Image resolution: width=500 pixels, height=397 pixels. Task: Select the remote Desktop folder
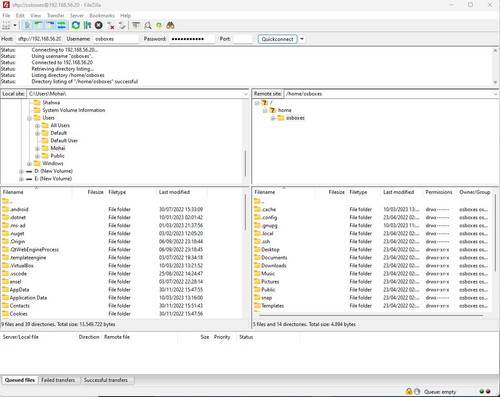click(x=270, y=250)
